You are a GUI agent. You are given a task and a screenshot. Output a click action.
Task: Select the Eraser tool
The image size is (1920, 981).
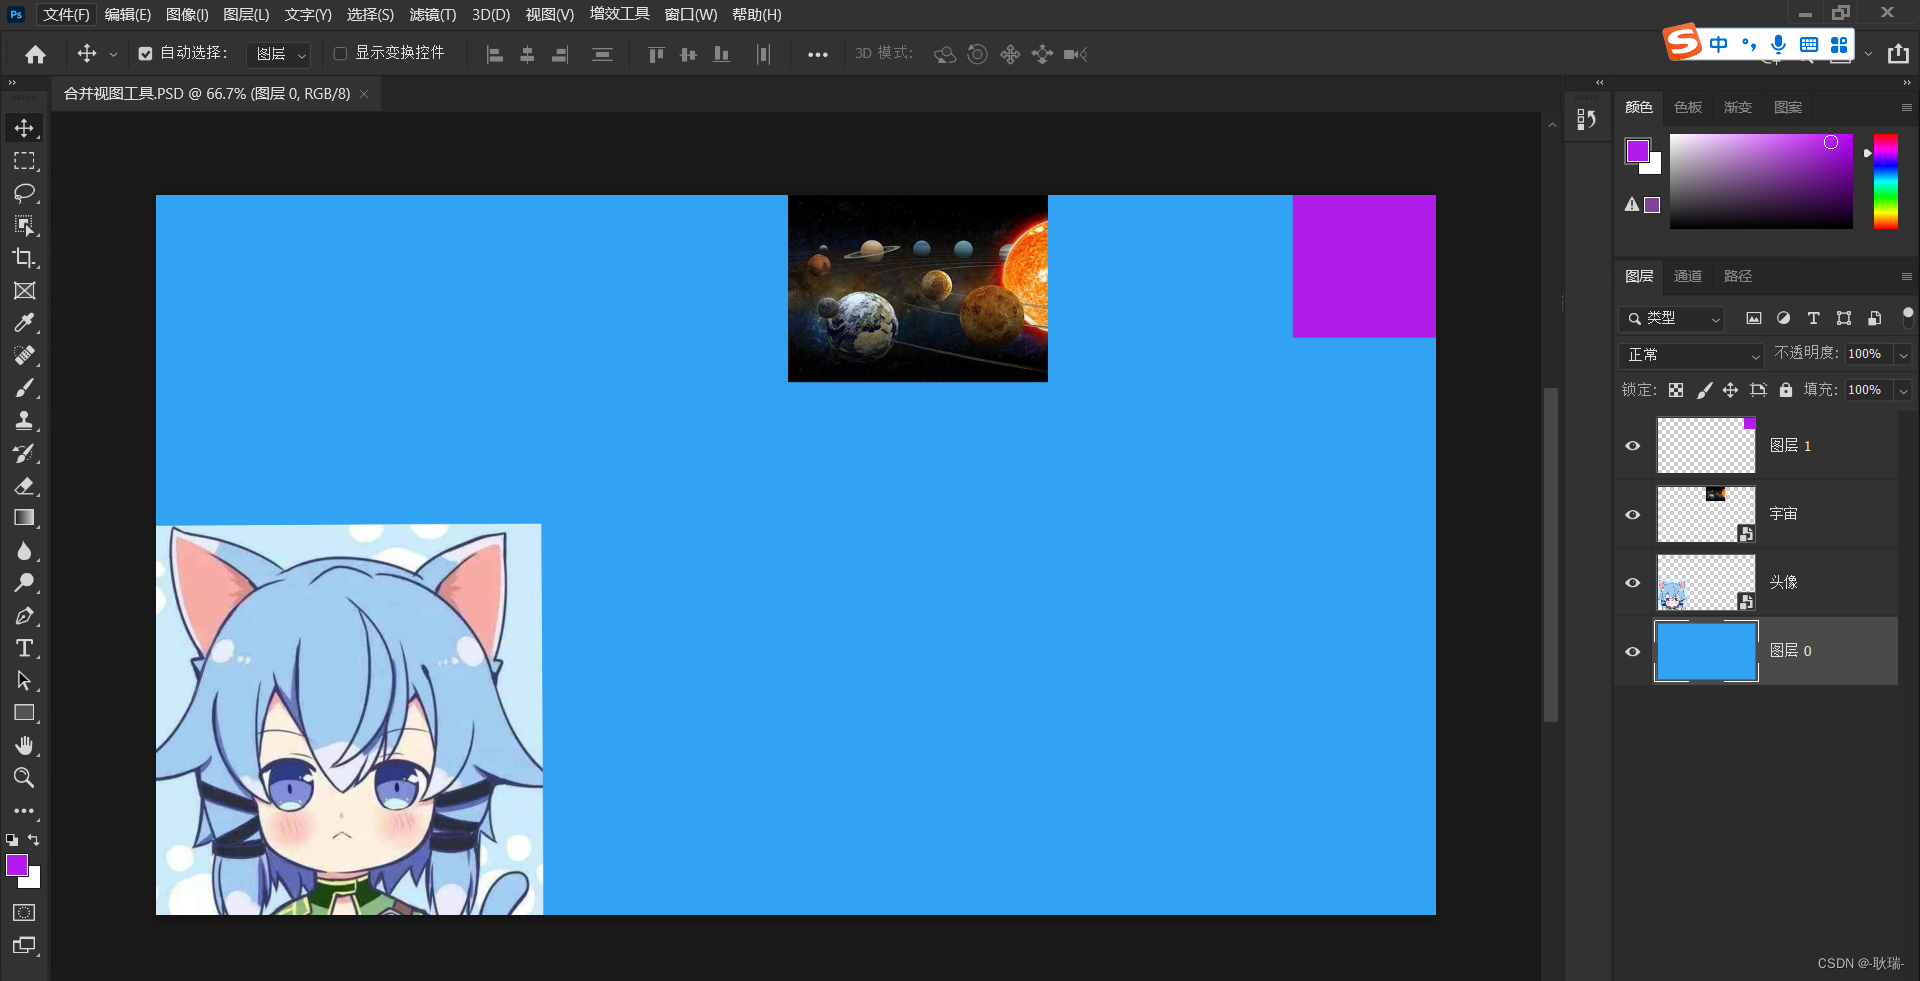[24, 486]
